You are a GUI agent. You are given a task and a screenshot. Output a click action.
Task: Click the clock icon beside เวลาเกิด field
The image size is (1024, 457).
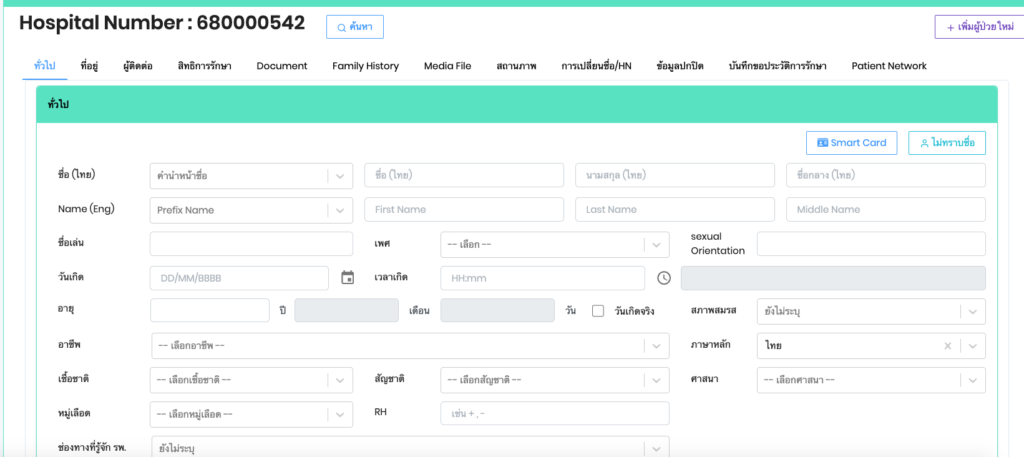tap(663, 278)
